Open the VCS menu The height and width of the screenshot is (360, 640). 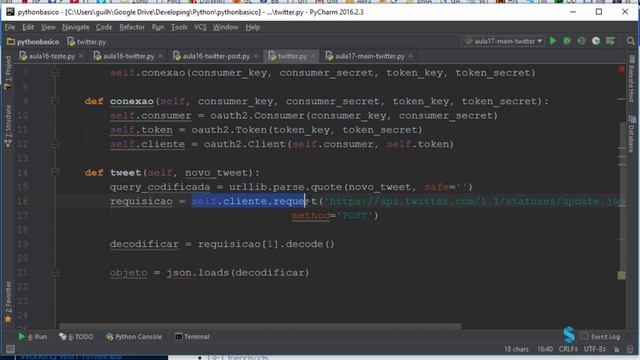click(x=200, y=27)
